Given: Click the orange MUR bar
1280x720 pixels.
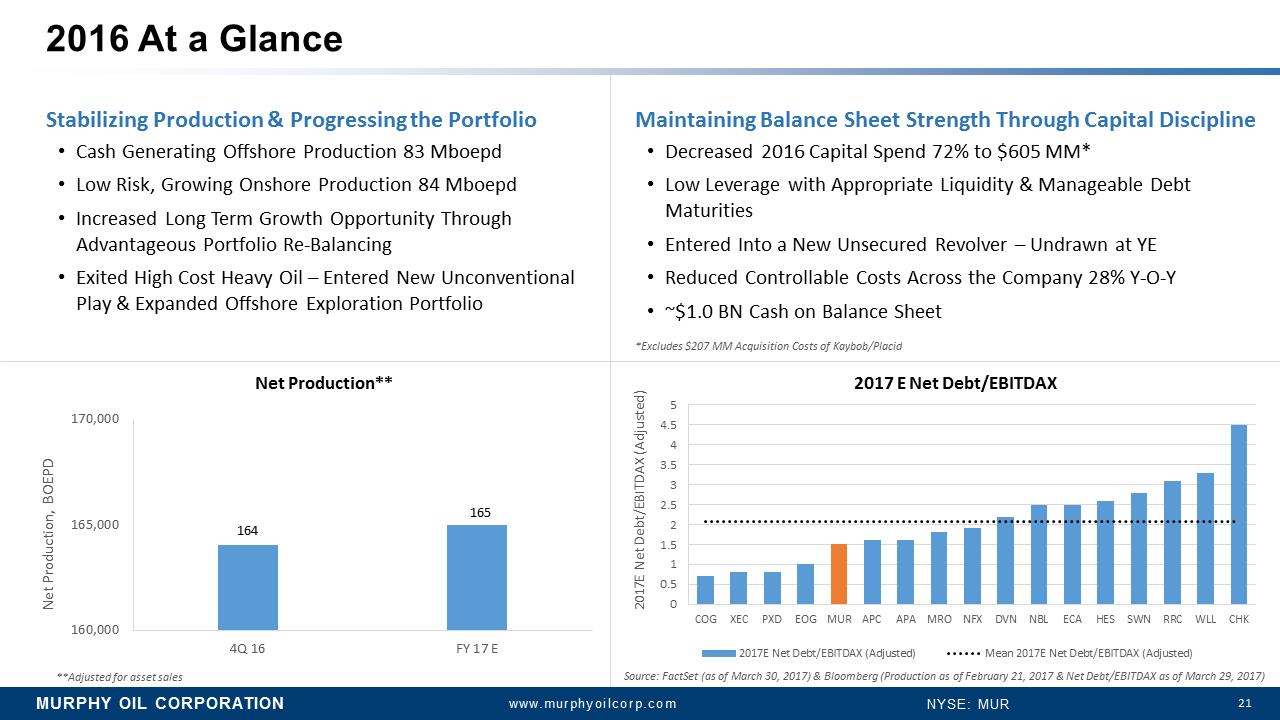Looking at the screenshot, I should [x=839, y=574].
